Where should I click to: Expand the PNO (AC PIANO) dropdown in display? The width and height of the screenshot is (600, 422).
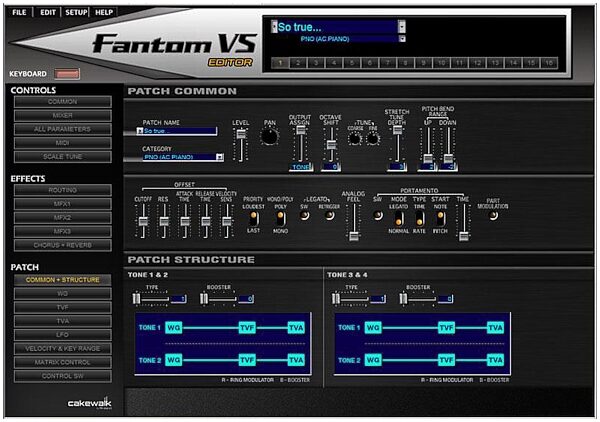pos(402,39)
